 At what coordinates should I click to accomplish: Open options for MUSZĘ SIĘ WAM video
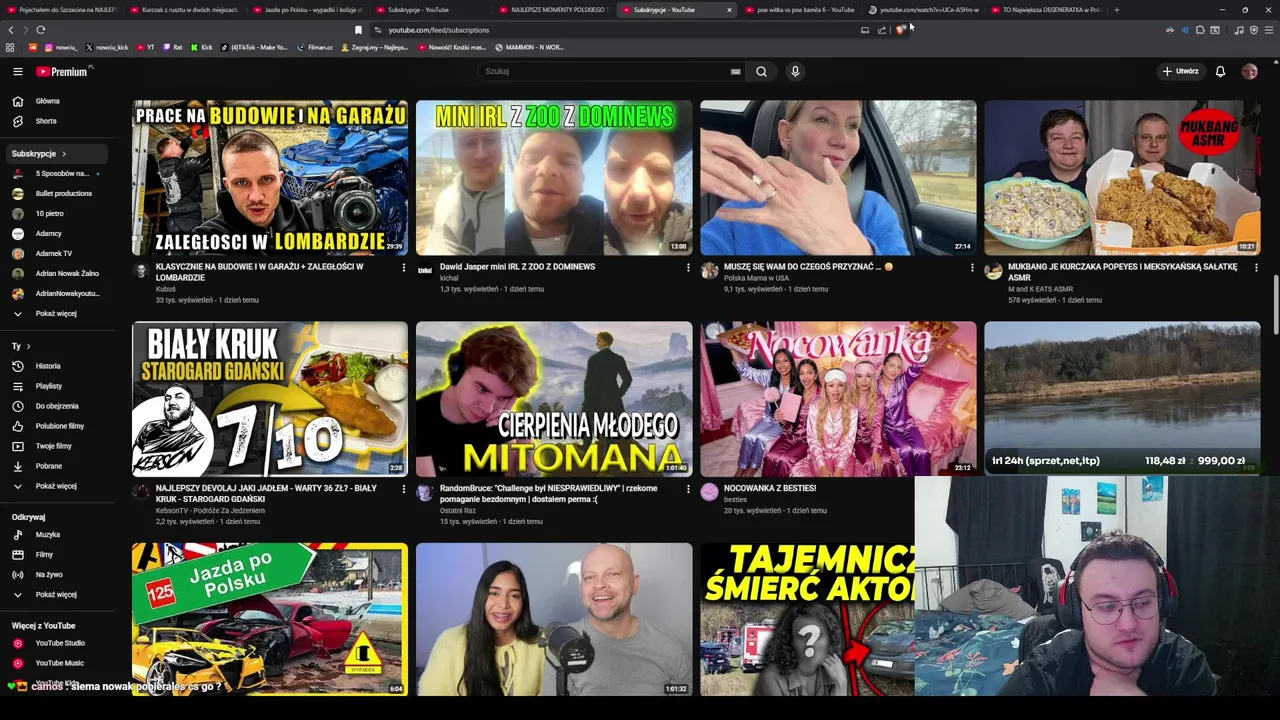coord(972,267)
